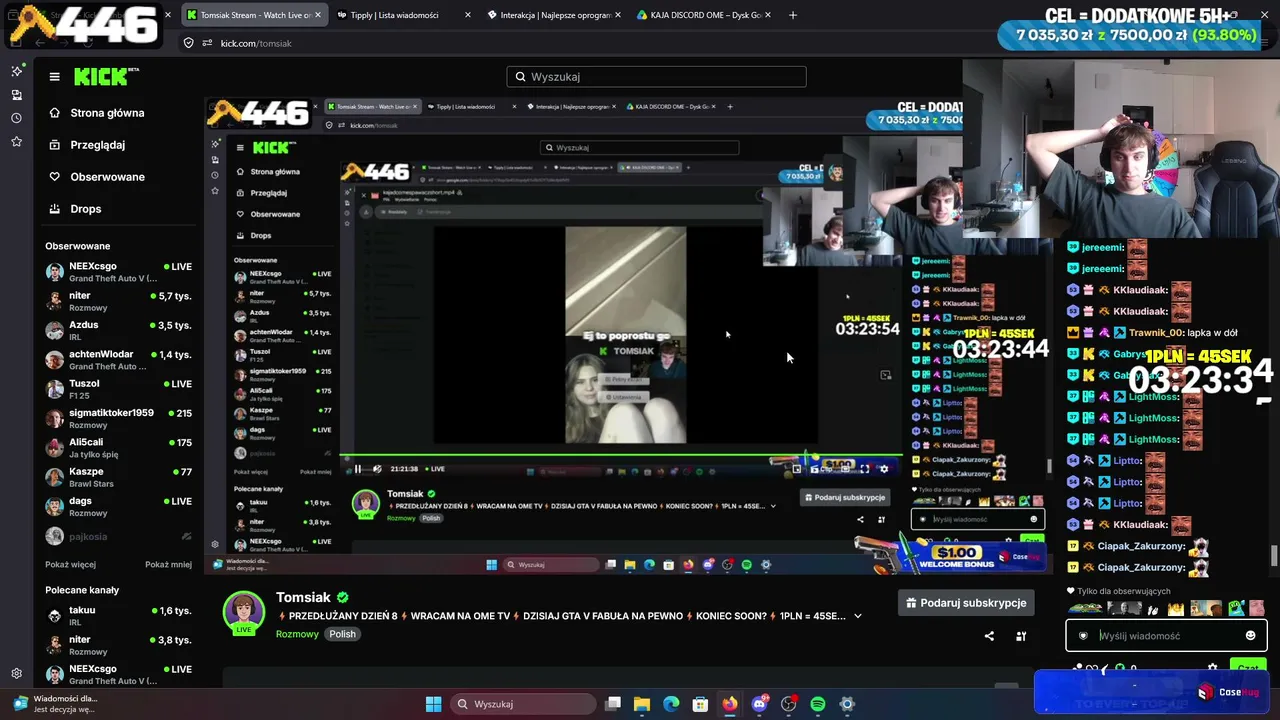Close the Interakcja browser tab

click(x=618, y=15)
